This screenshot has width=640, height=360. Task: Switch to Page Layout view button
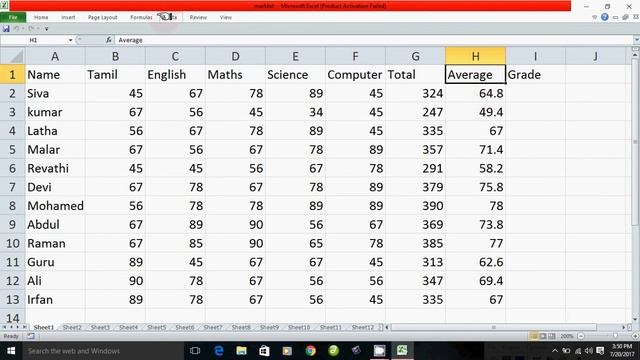pos(543,336)
